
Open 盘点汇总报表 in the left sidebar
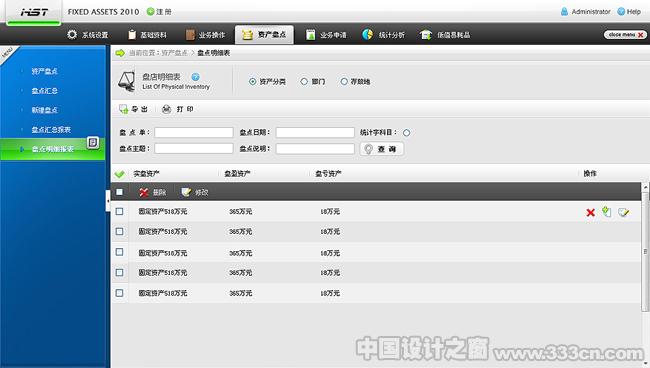pos(51,130)
